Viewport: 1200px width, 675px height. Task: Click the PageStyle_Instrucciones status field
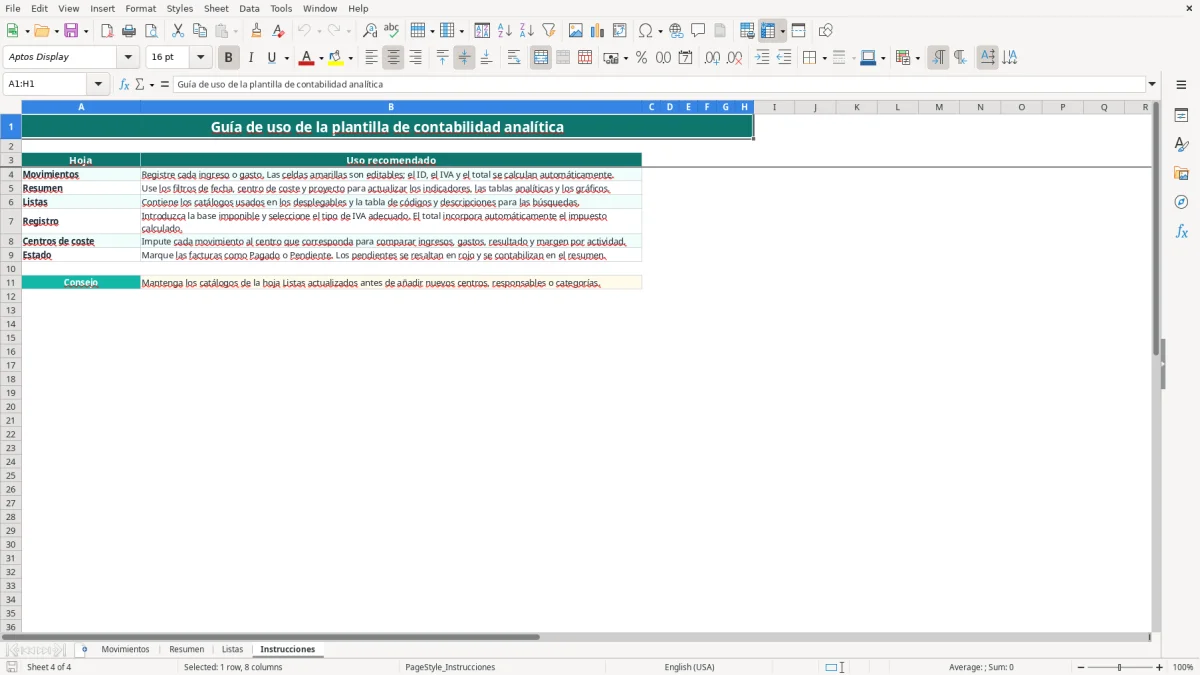tap(450, 667)
